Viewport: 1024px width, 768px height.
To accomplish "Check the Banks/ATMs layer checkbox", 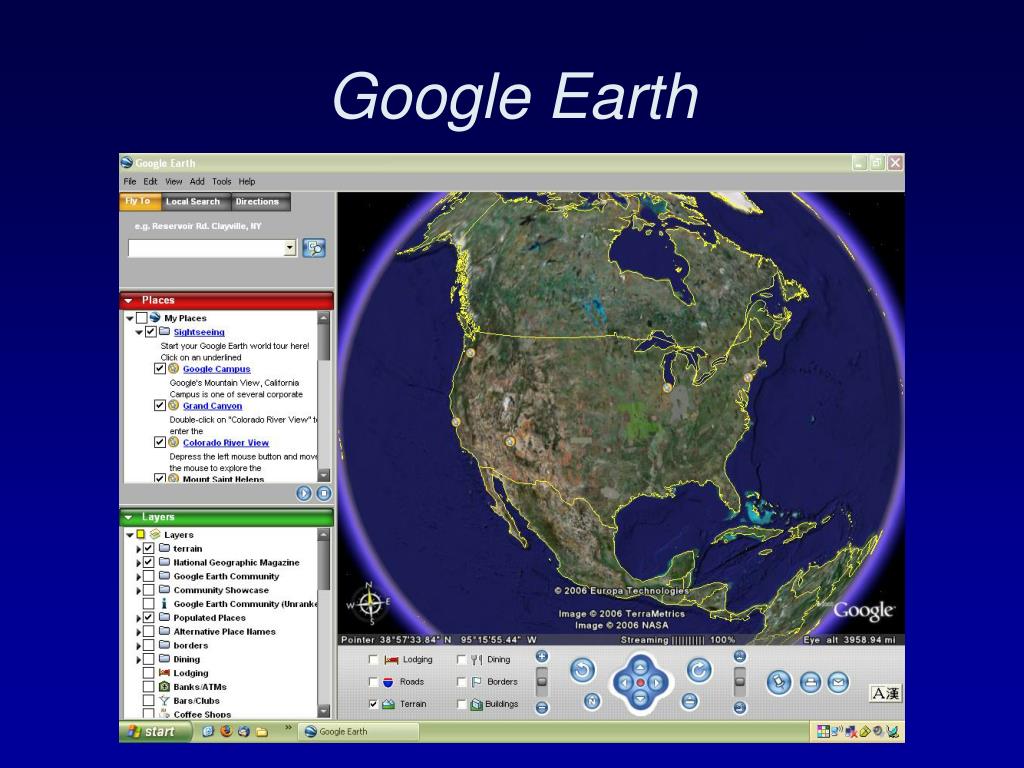I will pos(148,687).
